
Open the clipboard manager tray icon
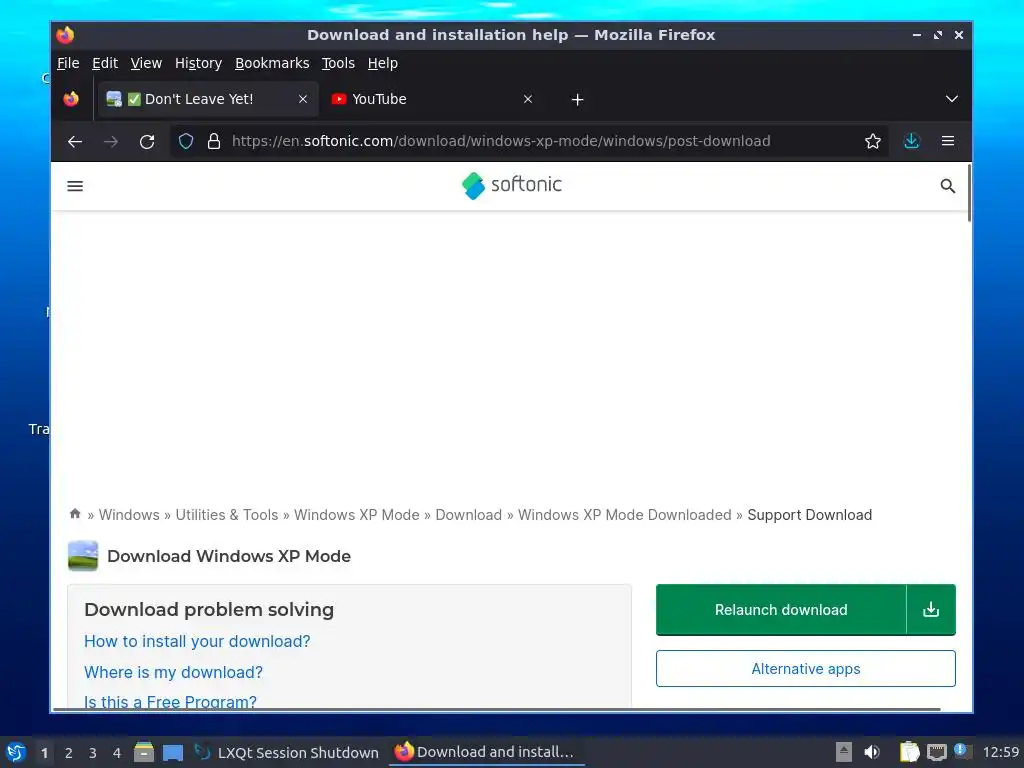pyautogui.click(x=910, y=752)
